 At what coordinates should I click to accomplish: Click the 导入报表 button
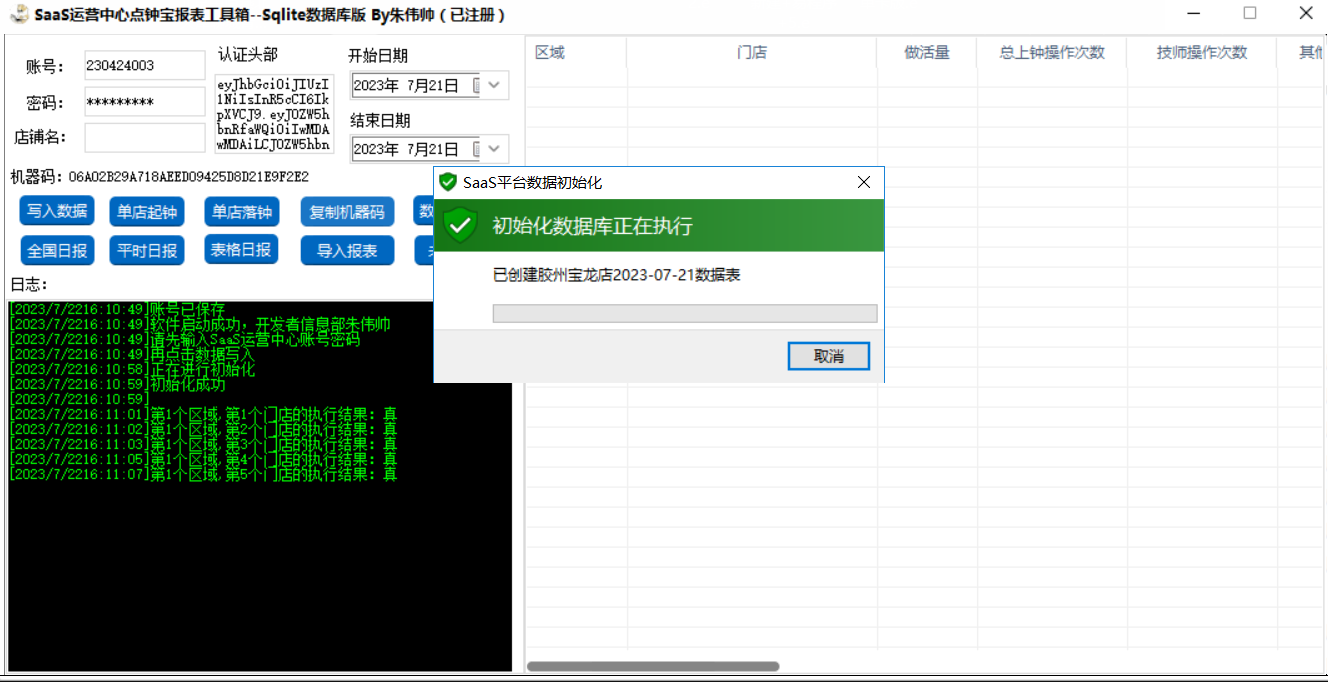pyautogui.click(x=347, y=251)
